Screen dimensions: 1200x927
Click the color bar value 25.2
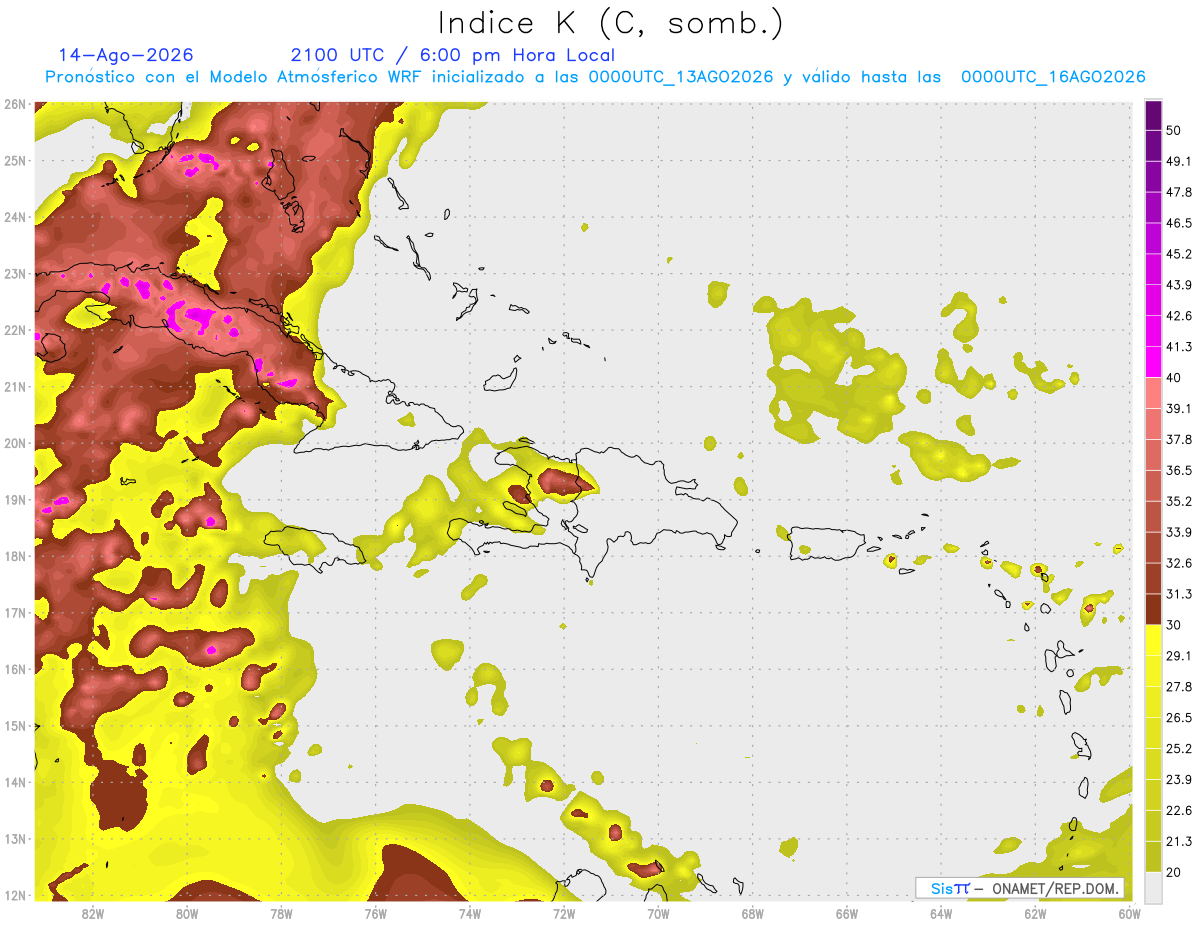[1179, 749]
